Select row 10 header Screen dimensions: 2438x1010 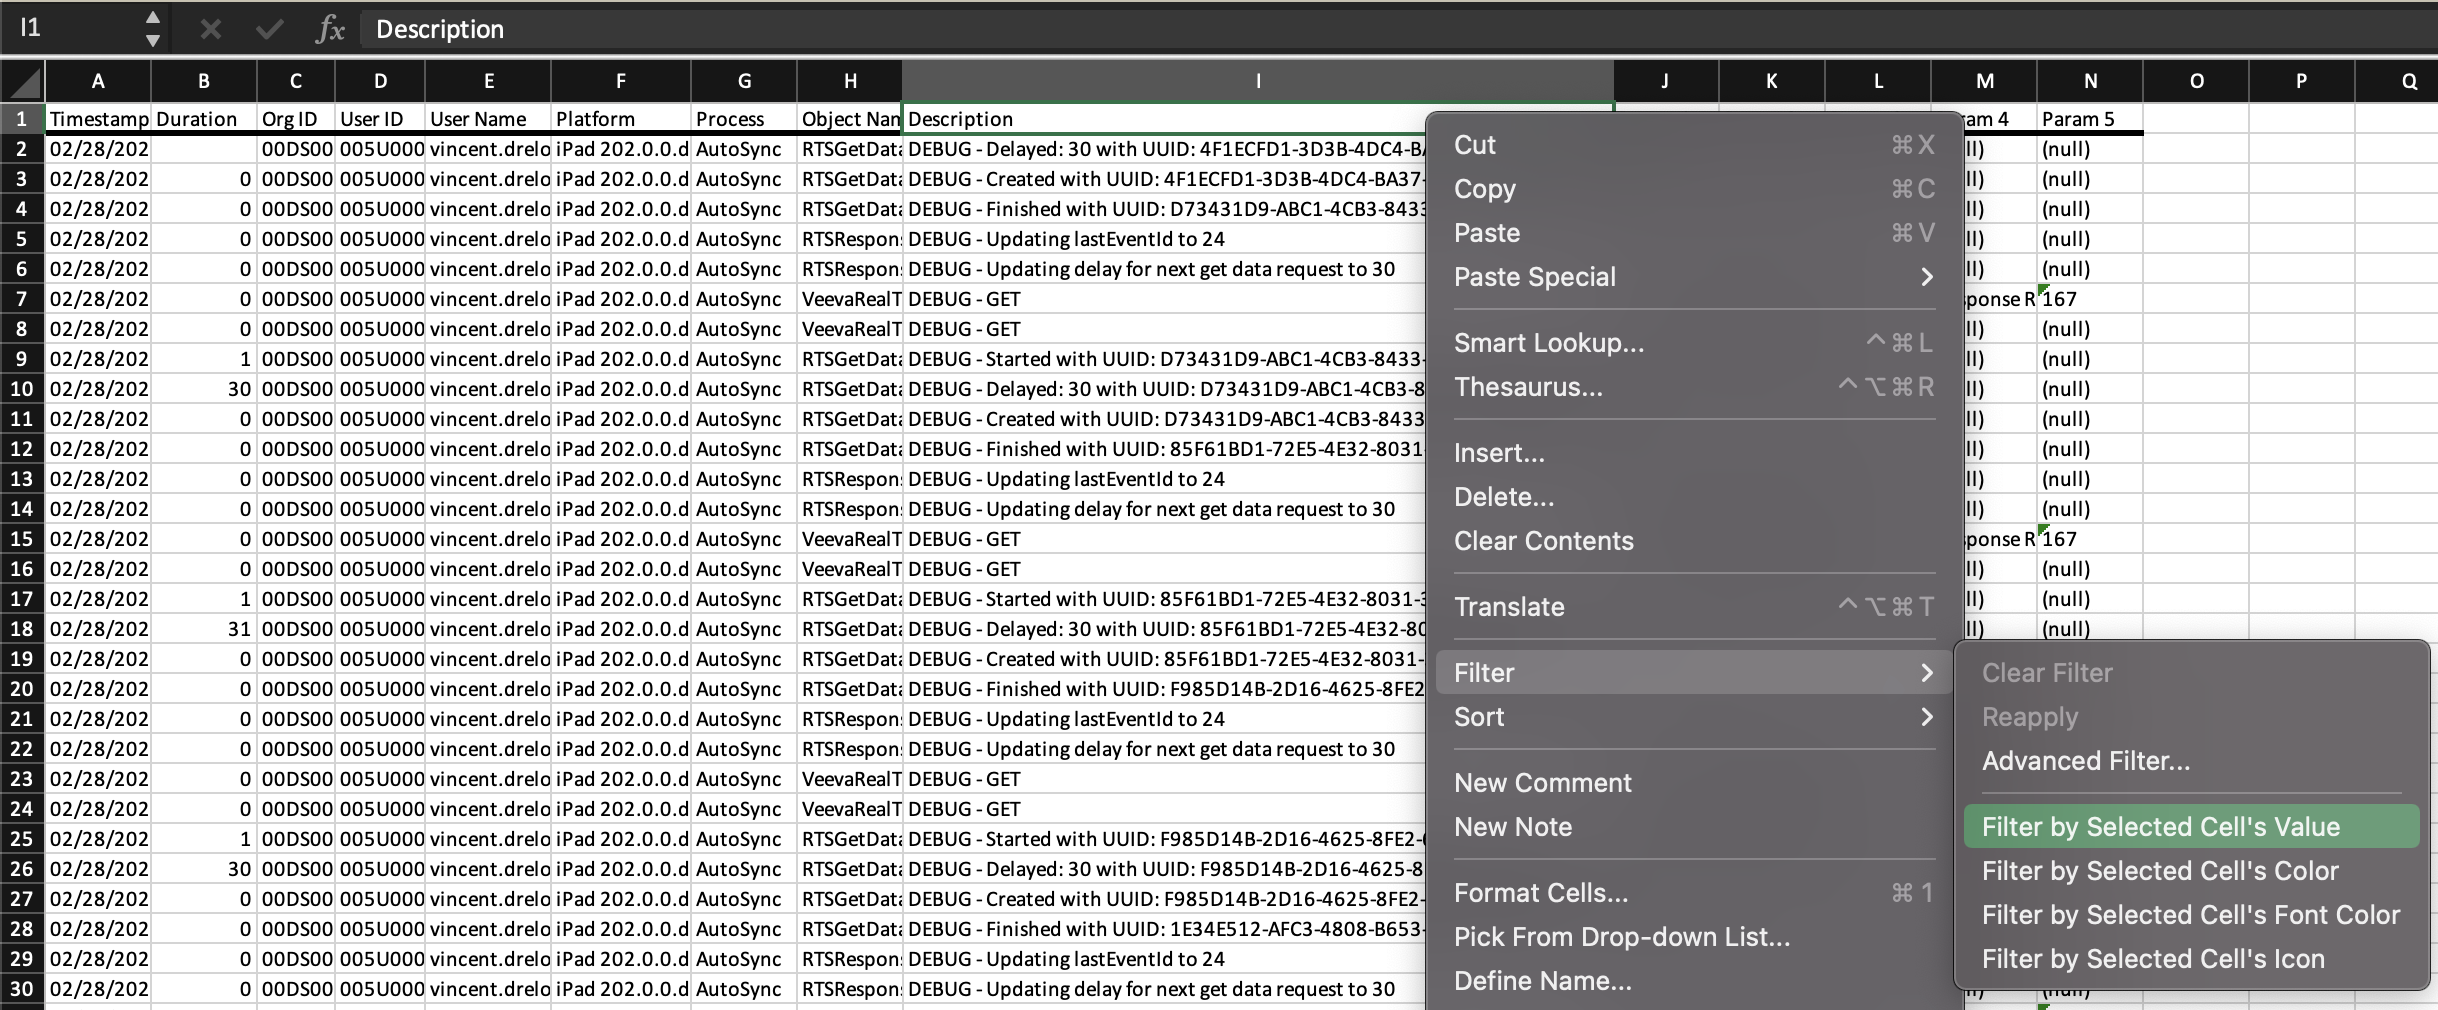[x=22, y=389]
